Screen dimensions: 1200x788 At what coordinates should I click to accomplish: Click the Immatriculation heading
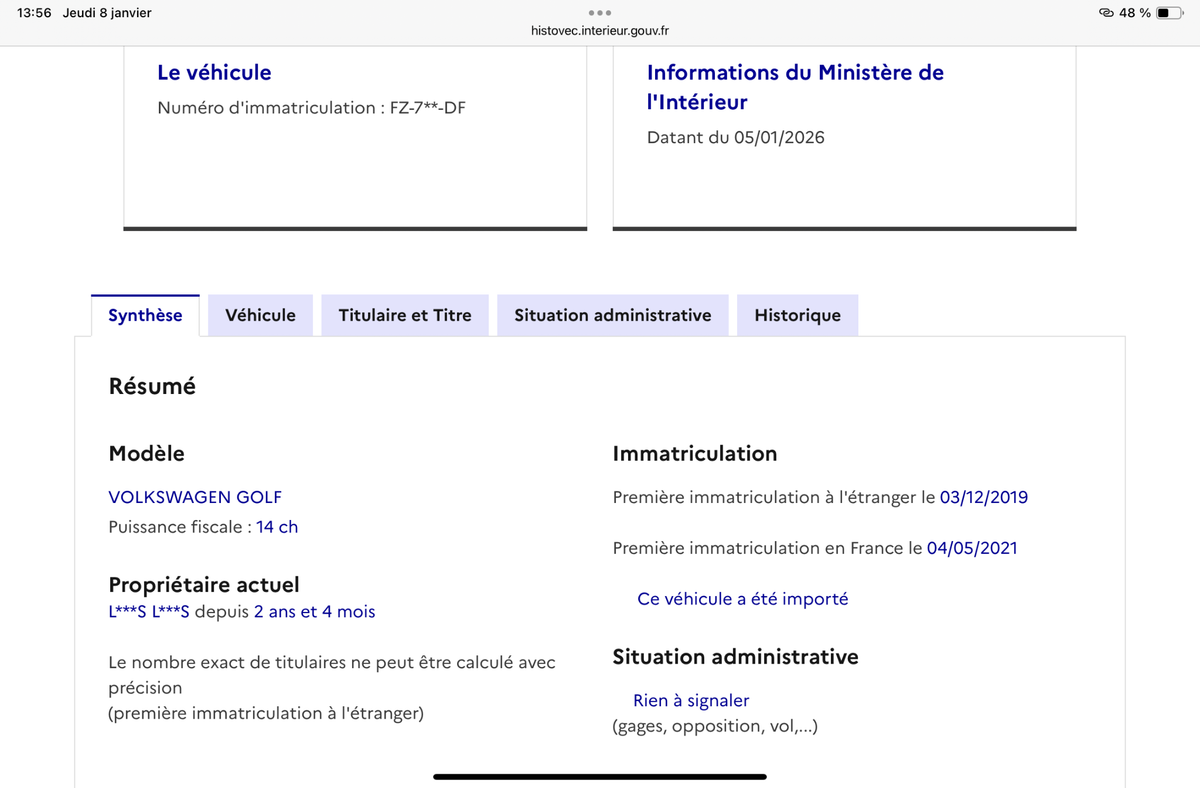[x=695, y=454]
